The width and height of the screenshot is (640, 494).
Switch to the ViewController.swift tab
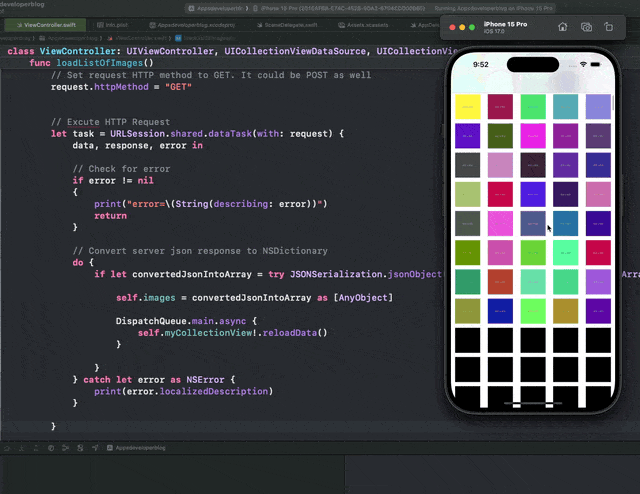coord(46,25)
